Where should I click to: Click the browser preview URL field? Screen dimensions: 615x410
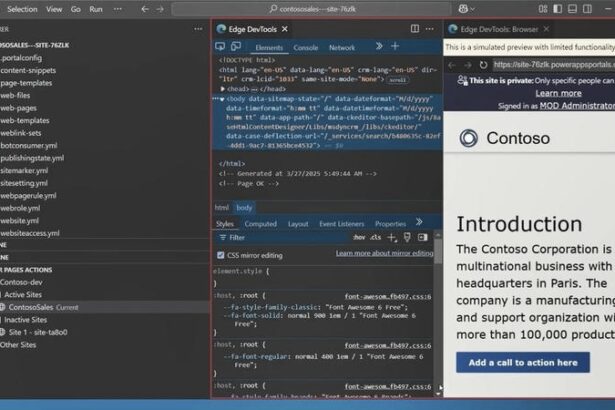click(x=553, y=65)
